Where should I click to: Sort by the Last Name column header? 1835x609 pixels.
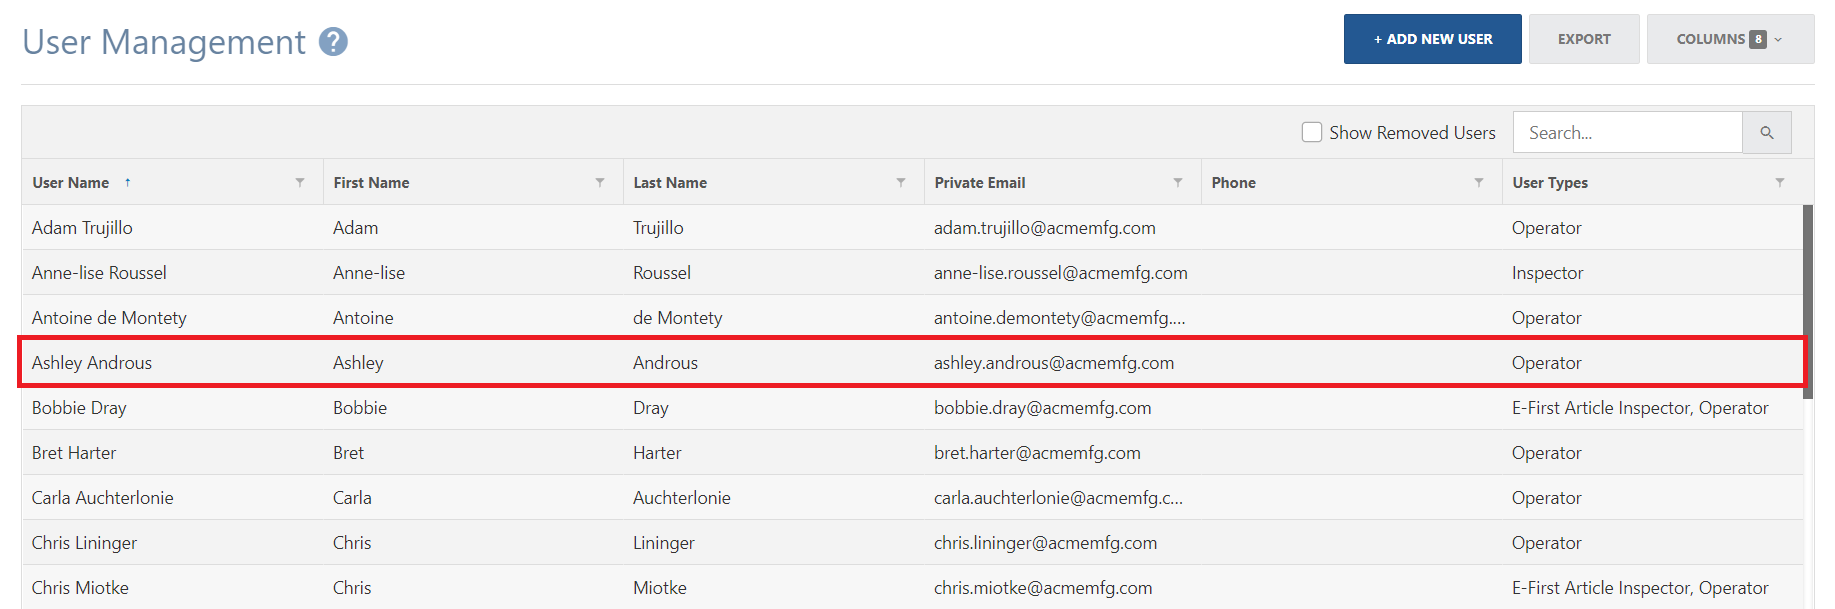(670, 182)
